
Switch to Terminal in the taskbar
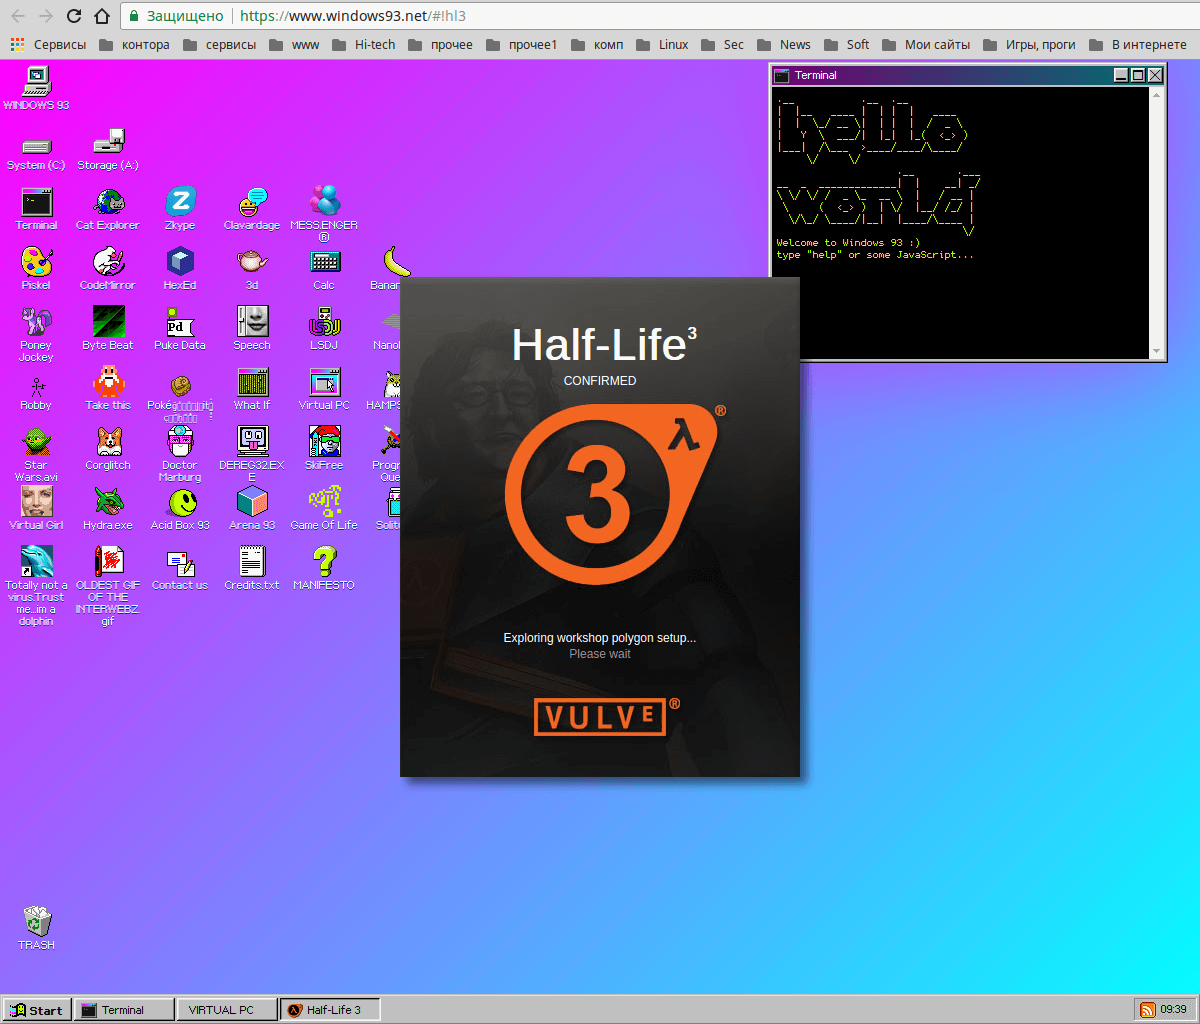[125, 1010]
